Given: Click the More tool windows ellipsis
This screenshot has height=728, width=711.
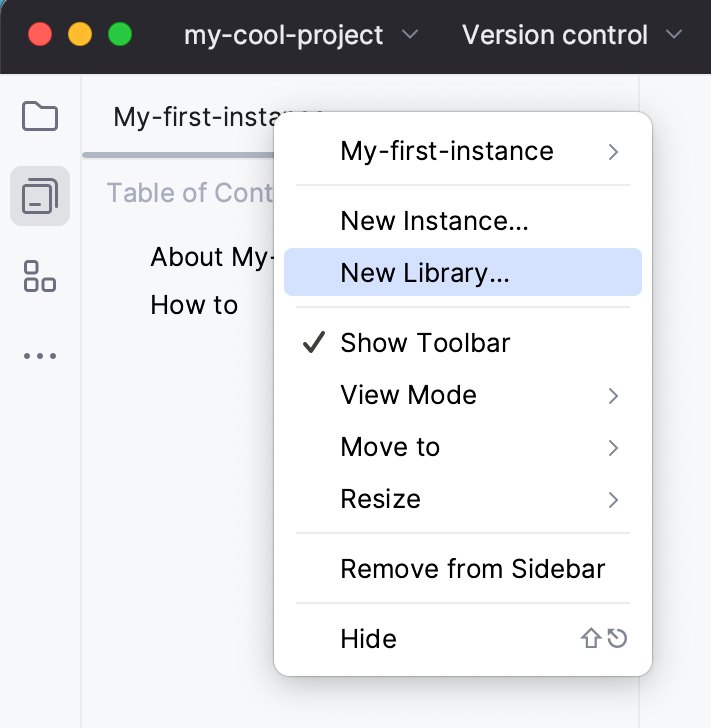Looking at the screenshot, I should (40, 356).
